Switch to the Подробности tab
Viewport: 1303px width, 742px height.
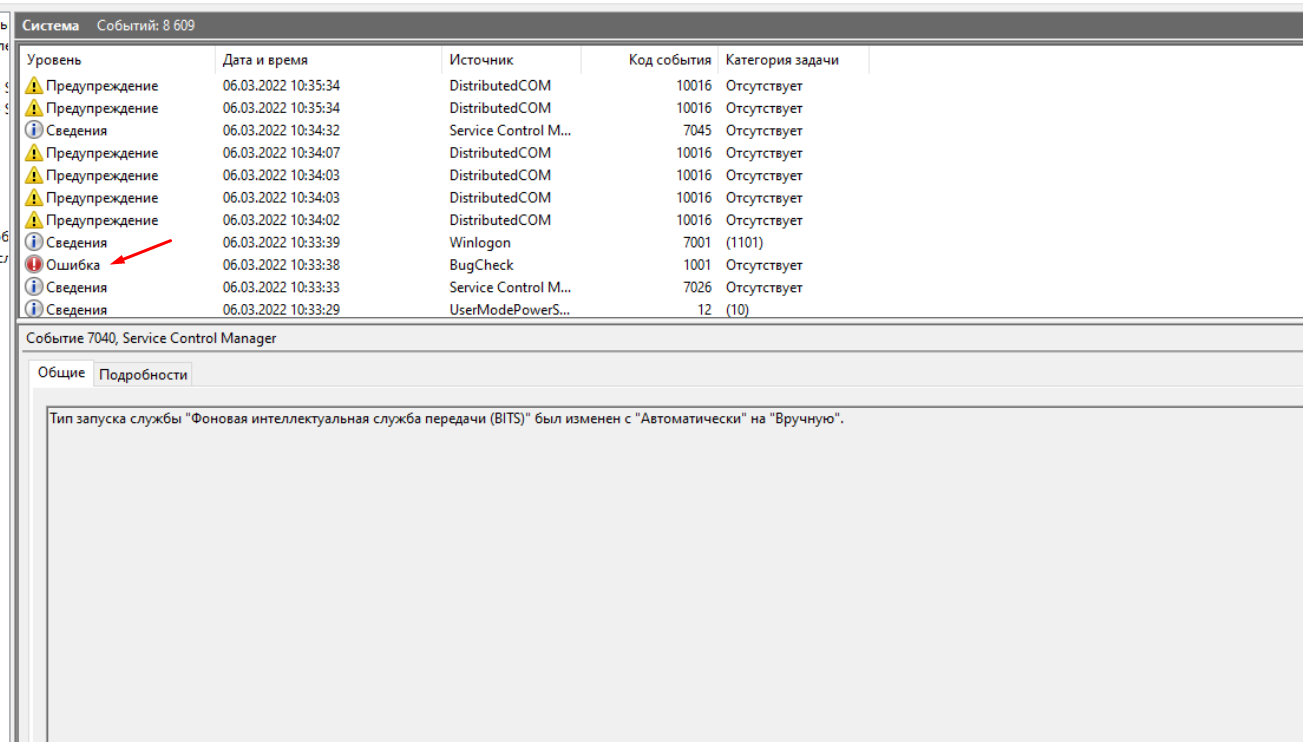tap(143, 374)
